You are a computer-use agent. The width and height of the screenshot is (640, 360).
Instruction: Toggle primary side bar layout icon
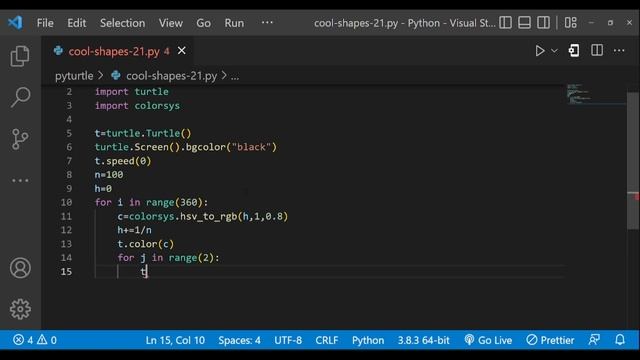click(x=505, y=22)
